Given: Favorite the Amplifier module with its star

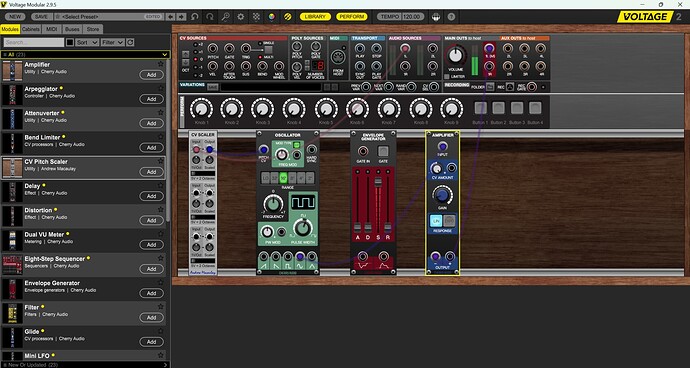Looking at the screenshot, I should click(x=161, y=64).
